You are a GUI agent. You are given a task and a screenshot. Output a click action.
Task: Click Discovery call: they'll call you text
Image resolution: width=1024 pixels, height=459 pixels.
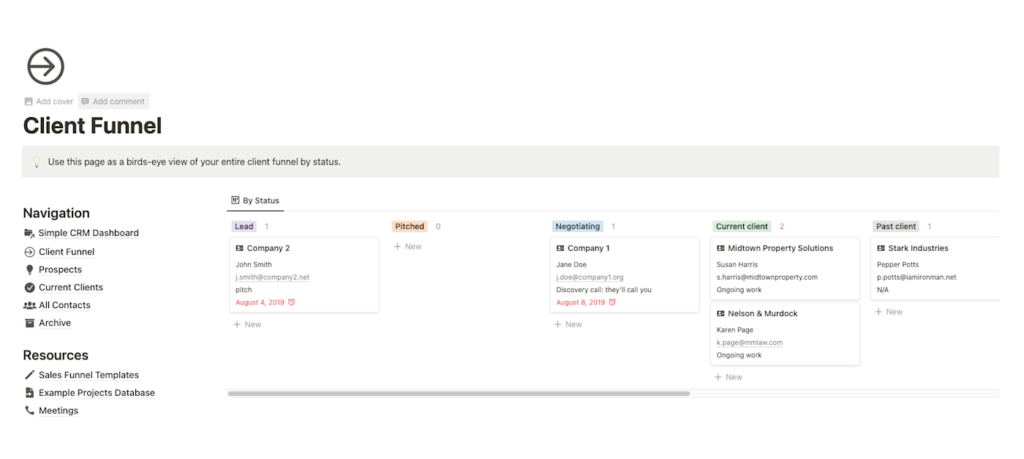tap(604, 289)
